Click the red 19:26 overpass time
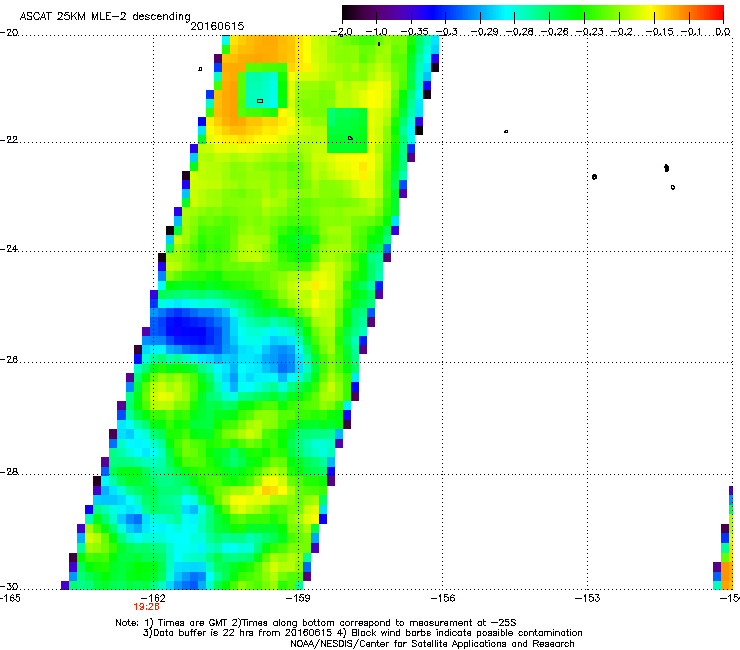Viewport: 740px width, 650px height. (x=146, y=607)
